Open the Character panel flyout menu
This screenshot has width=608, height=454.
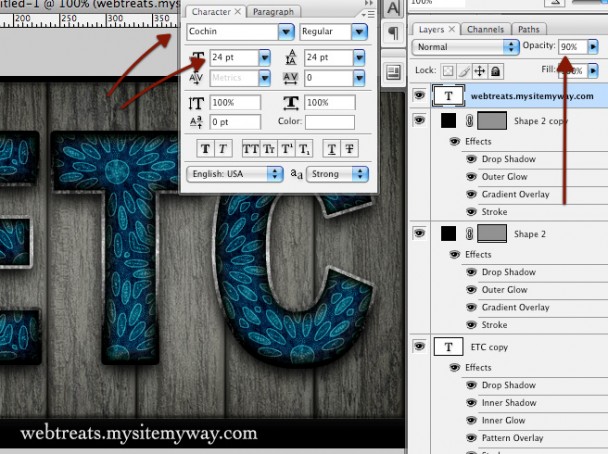click(368, 14)
